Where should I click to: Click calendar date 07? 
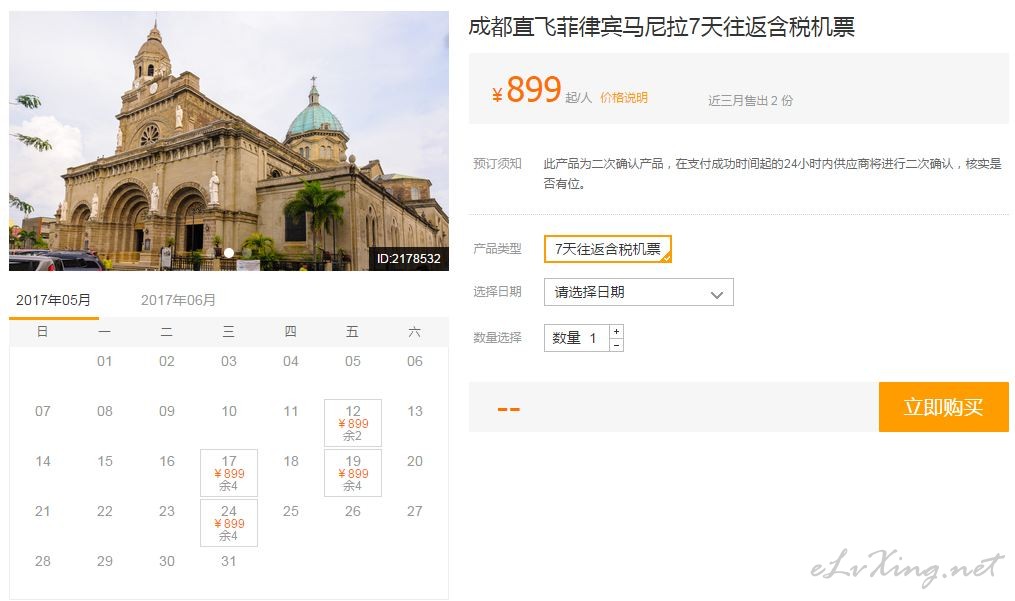(x=43, y=411)
